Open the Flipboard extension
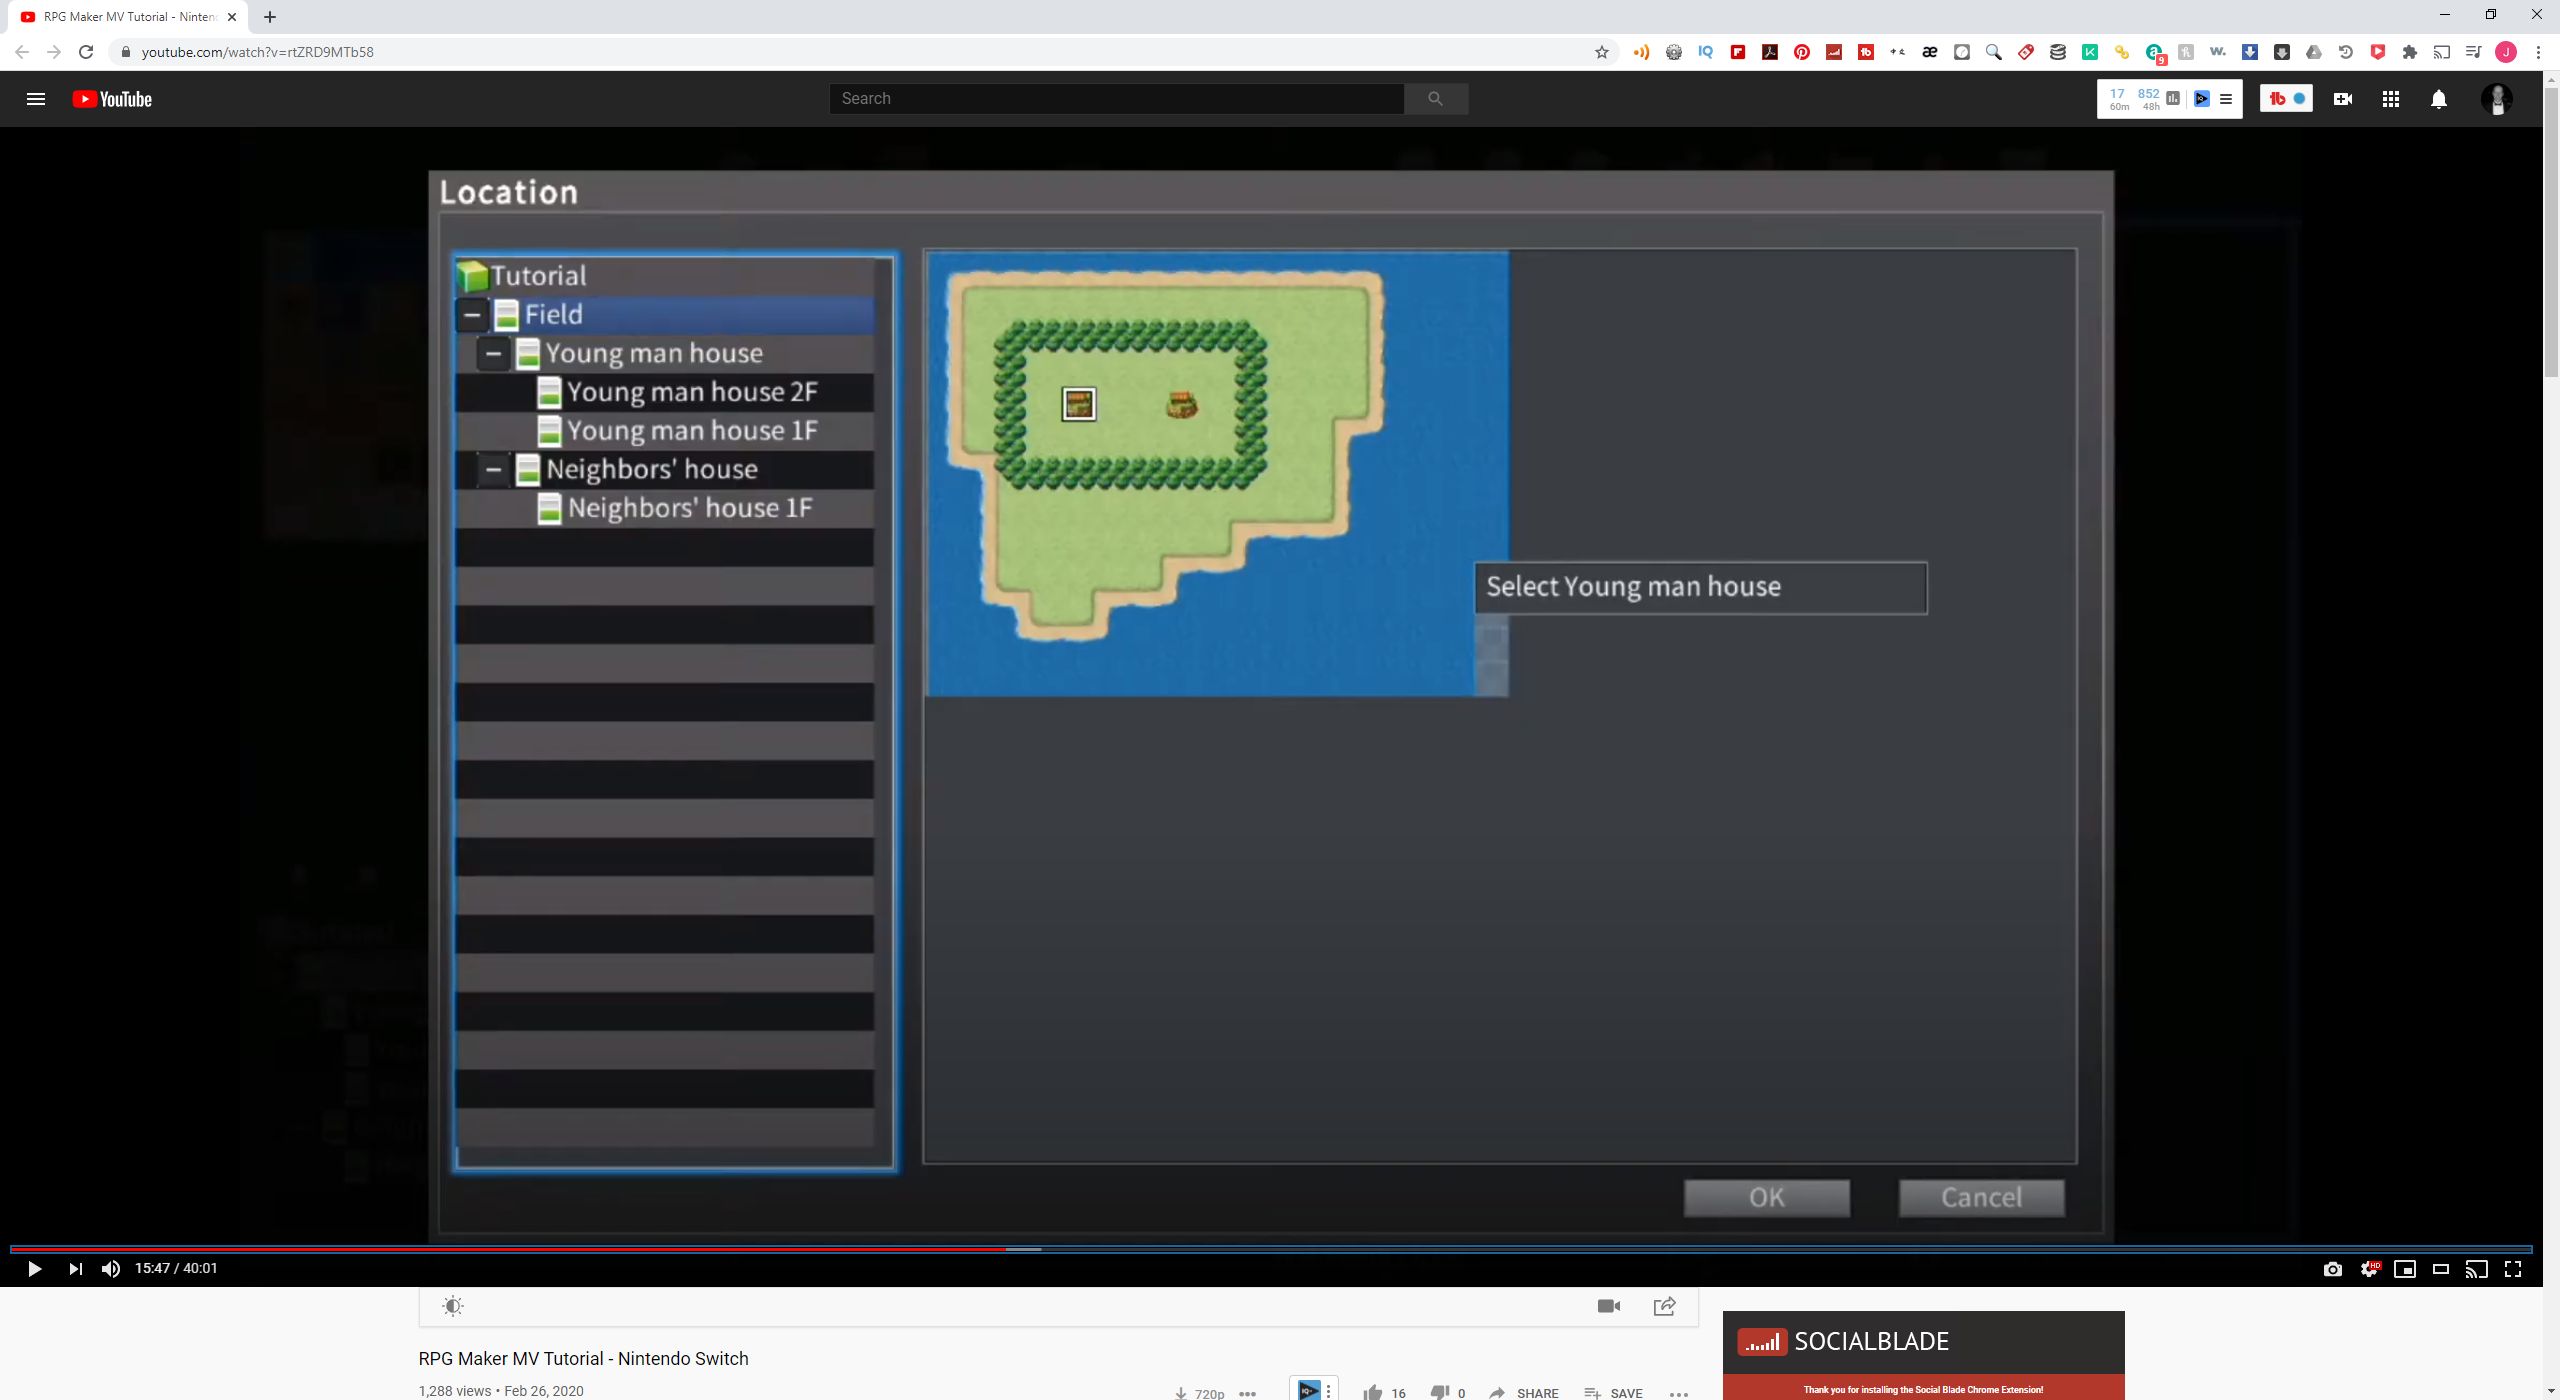The image size is (2560, 1400). tap(1738, 52)
